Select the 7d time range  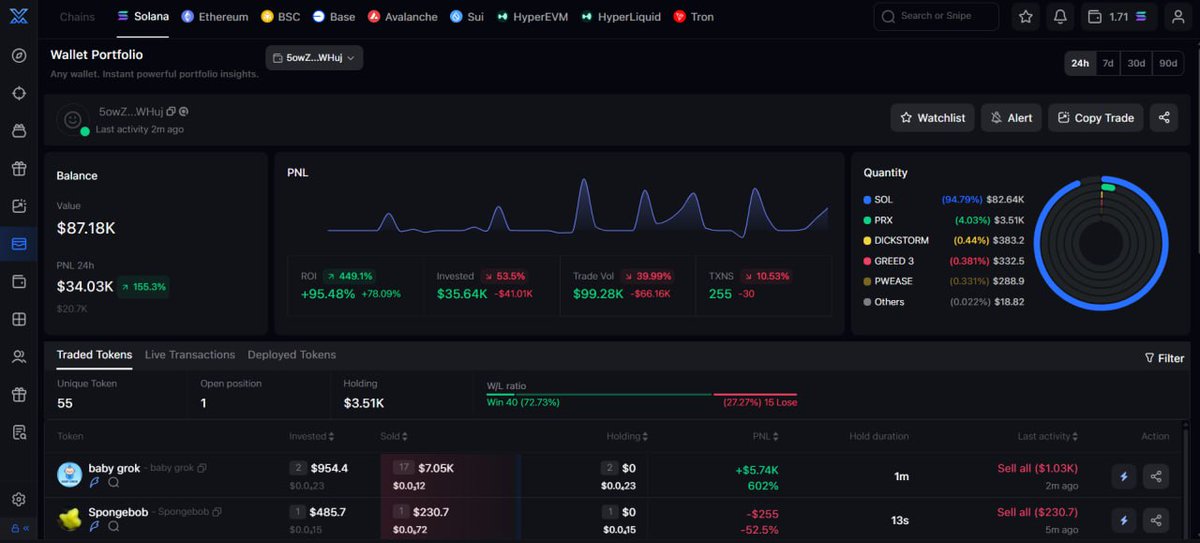[x=1108, y=63]
